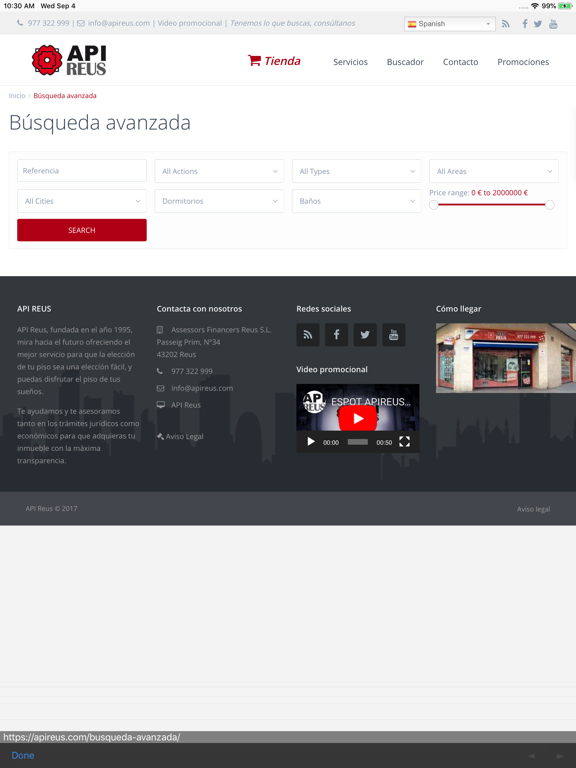Open the Contacto menu
This screenshot has height=768, width=576.
click(460, 62)
